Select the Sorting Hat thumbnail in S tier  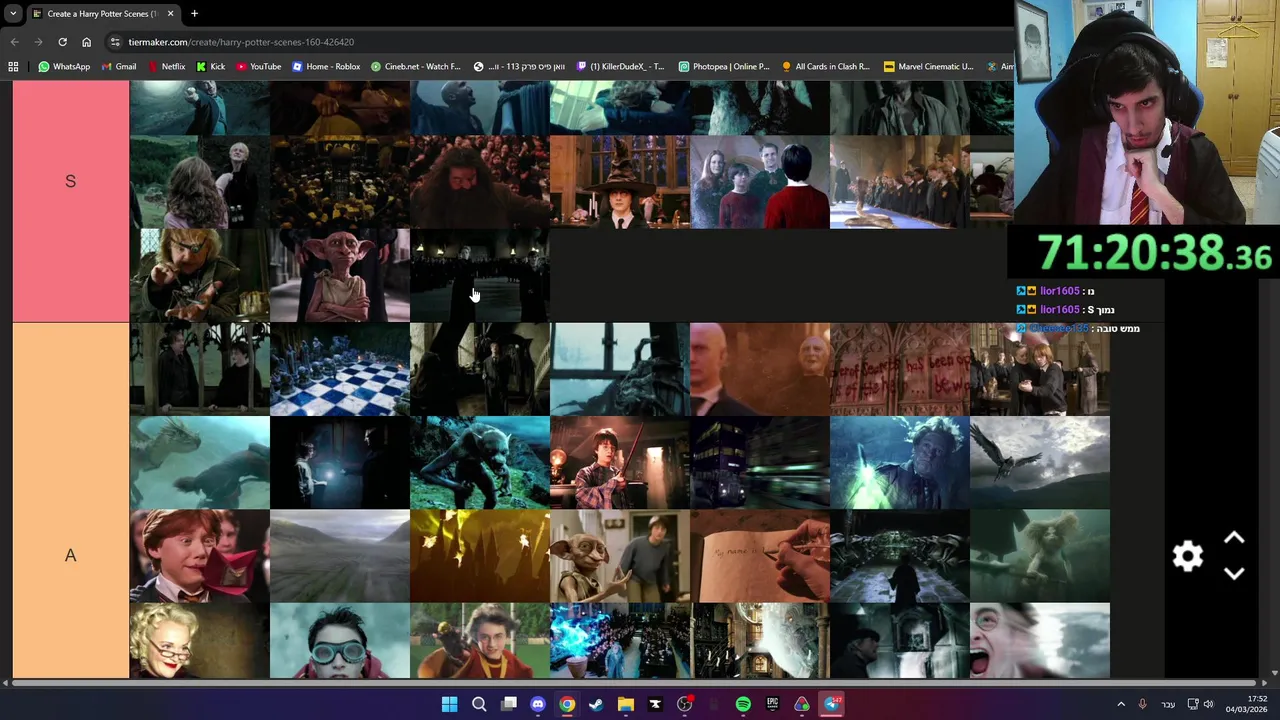click(x=620, y=182)
